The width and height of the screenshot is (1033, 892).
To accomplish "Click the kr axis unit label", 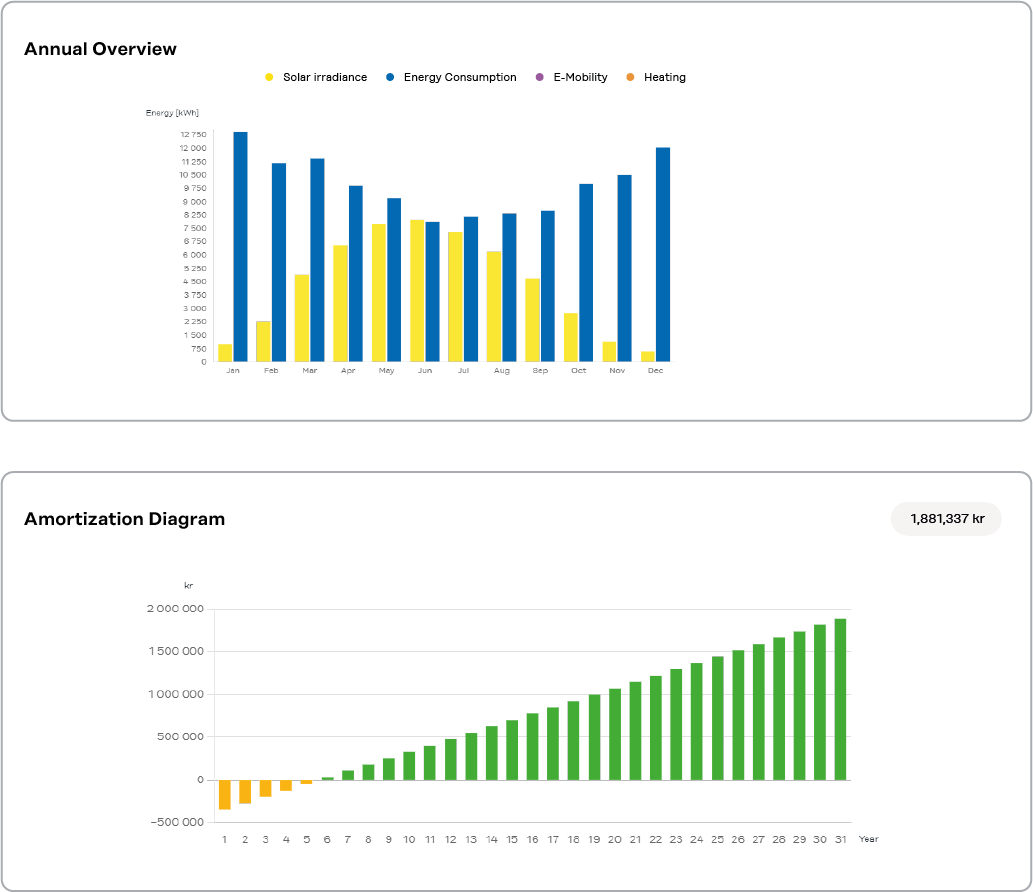I will pyautogui.click(x=188, y=586).
